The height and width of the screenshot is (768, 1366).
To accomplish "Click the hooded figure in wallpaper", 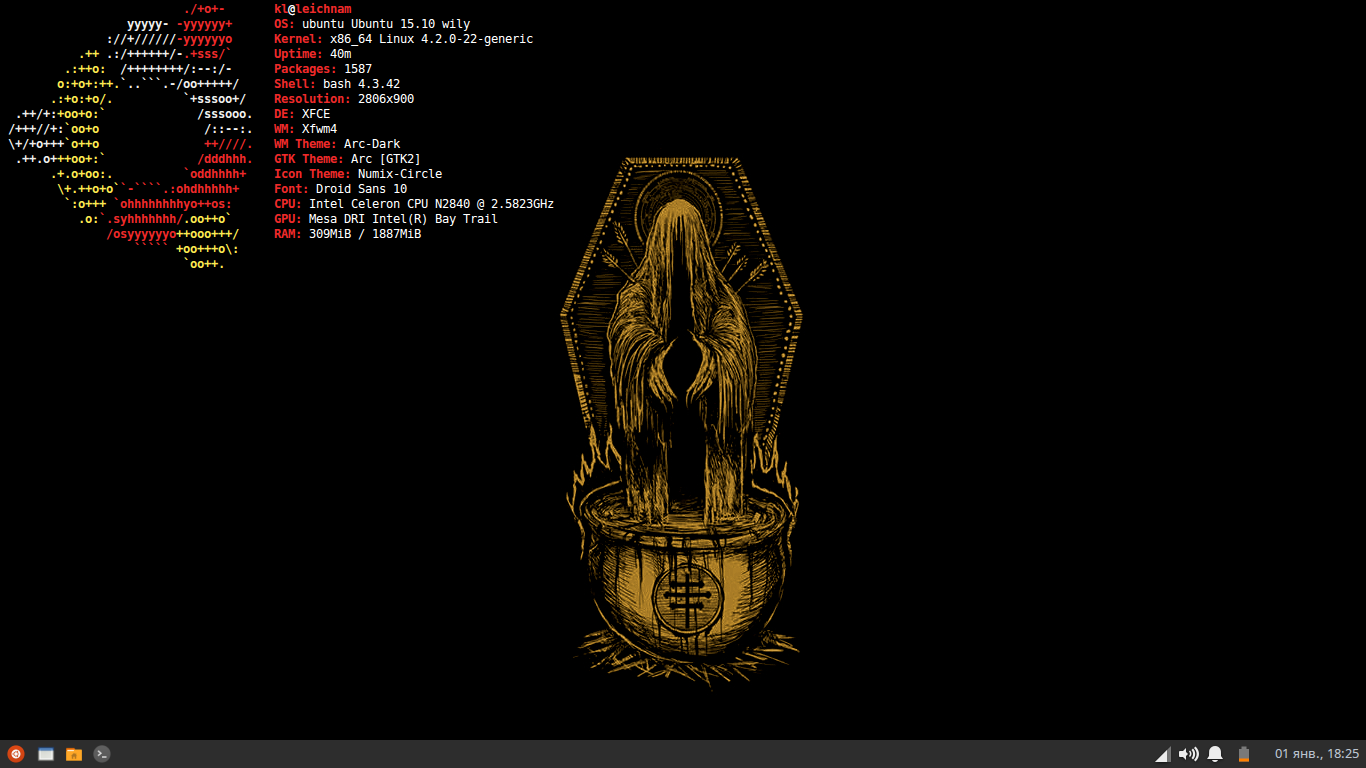I will (682, 330).
